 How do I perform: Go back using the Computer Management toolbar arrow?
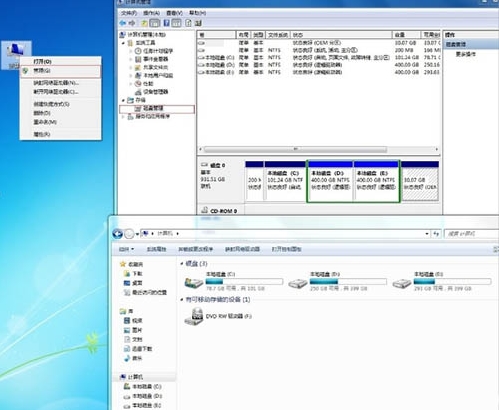pyautogui.click(x=122, y=23)
